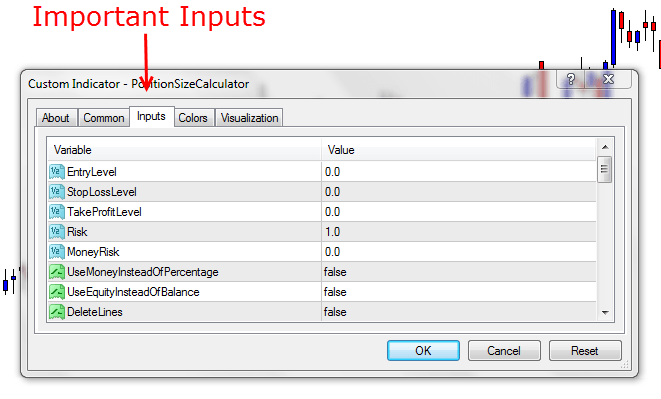661x399 pixels.
Task: Sort the list by Value column header
Action: (x=459, y=150)
